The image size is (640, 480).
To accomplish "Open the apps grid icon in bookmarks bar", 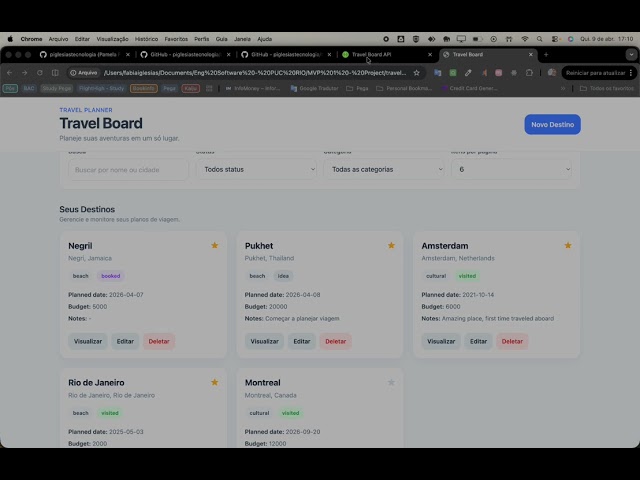I will (209, 88).
